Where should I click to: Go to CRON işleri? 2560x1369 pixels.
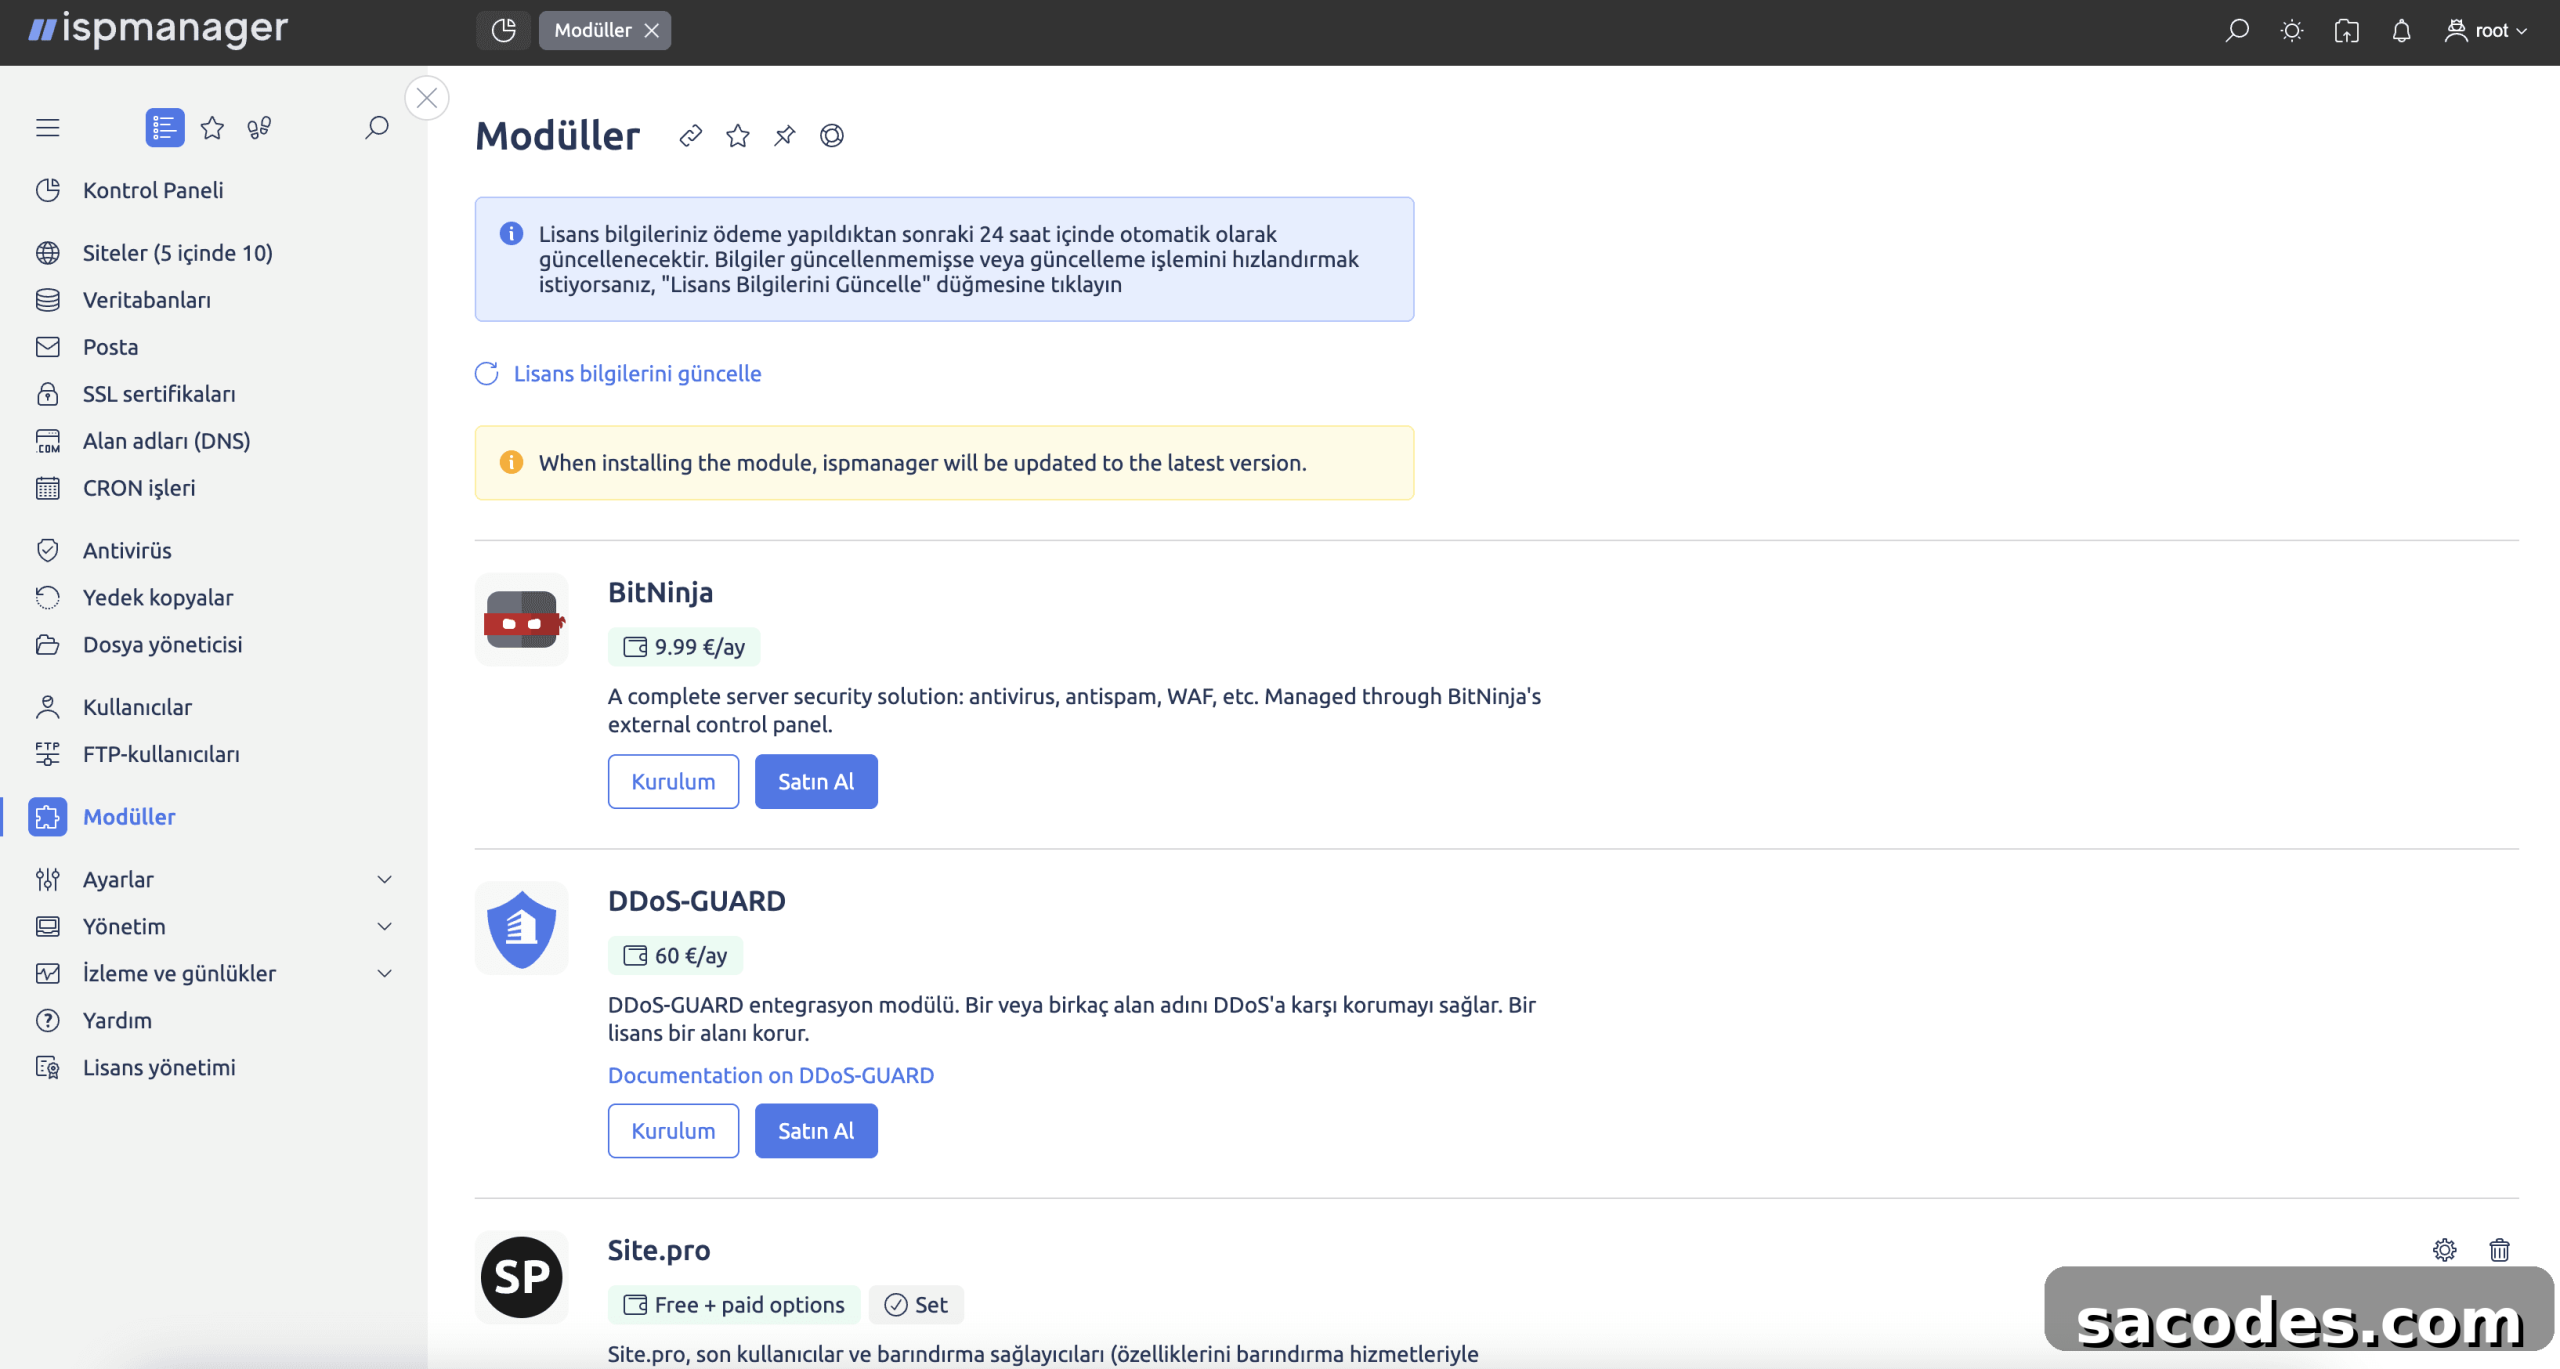139,488
